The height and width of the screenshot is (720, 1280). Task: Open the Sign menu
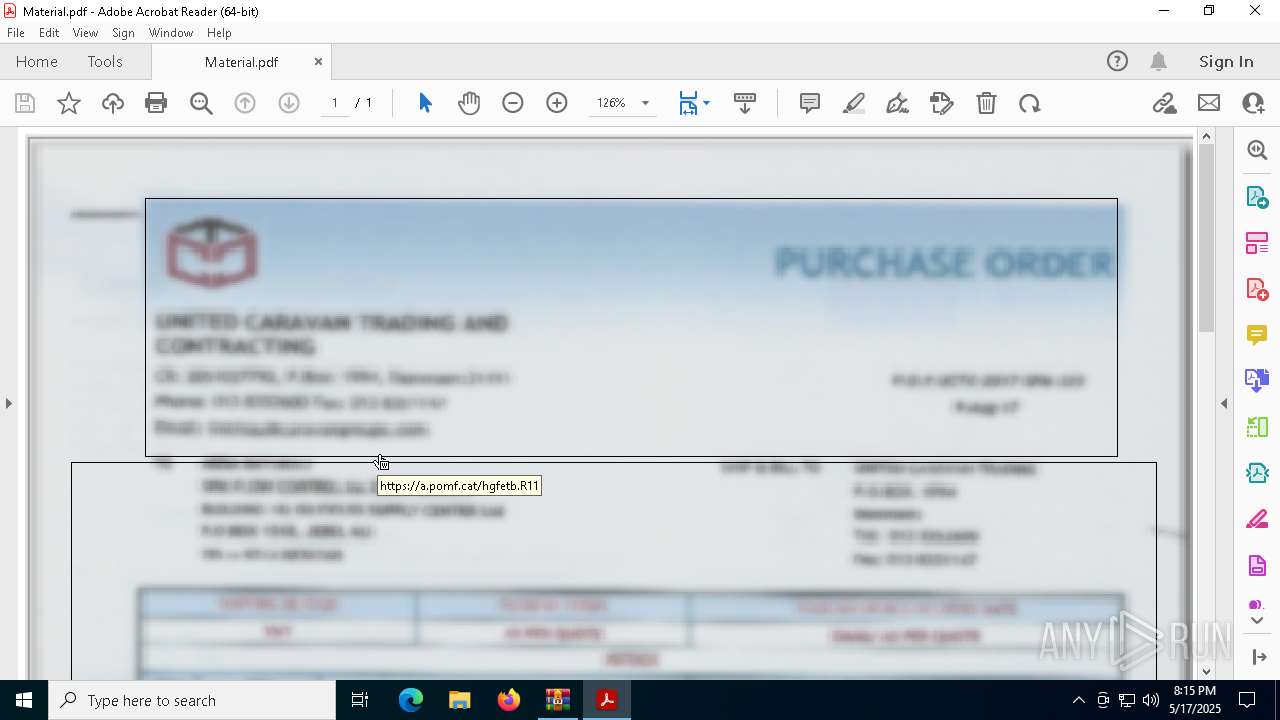click(x=124, y=33)
